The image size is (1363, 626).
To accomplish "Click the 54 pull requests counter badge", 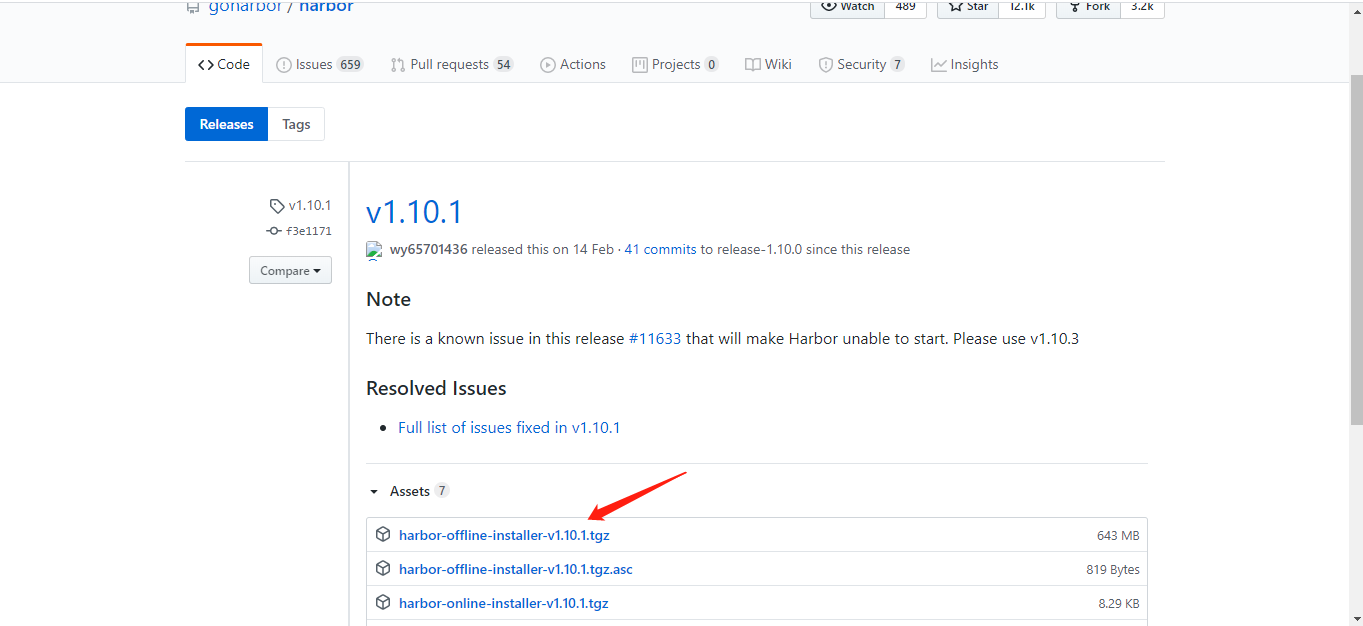I will point(503,65).
